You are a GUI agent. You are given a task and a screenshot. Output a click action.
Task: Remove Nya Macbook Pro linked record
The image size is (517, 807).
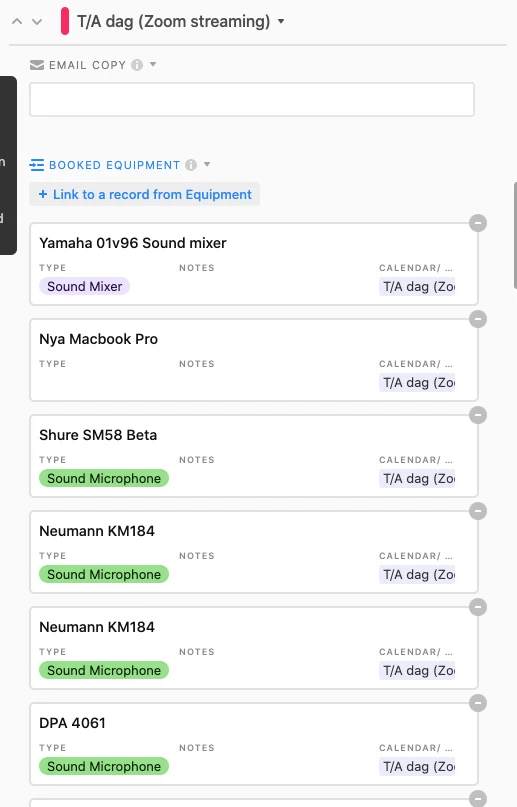(x=478, y=319)
